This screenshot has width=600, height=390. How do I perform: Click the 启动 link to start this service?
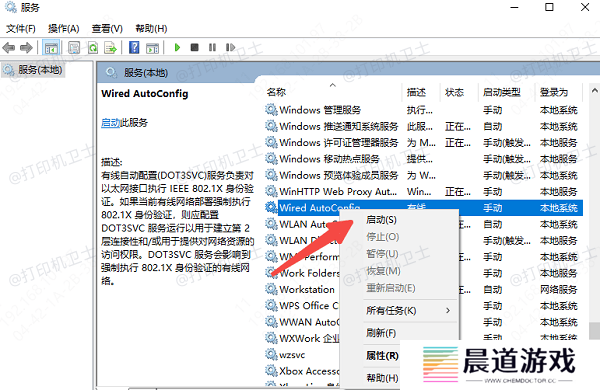111,123
